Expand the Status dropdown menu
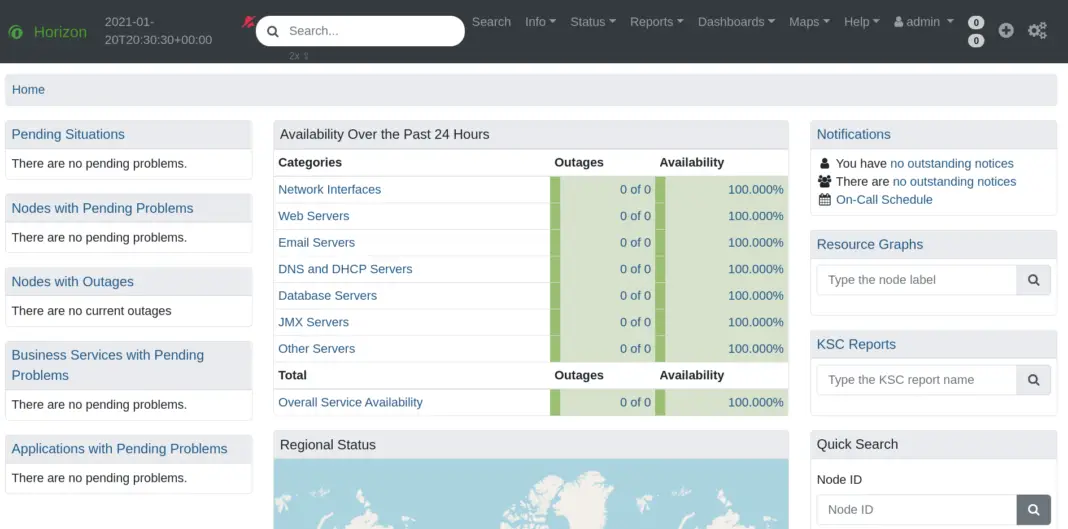The width and height of the screenshot is (1068, 529). coord(593,22)
